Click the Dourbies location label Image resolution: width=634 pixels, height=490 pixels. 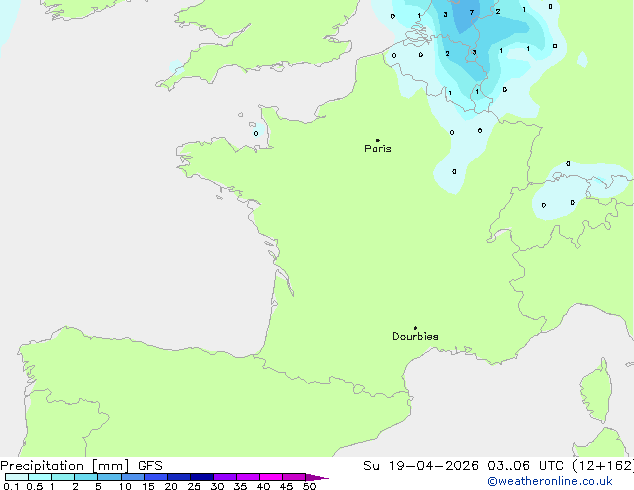click(415, 336)
